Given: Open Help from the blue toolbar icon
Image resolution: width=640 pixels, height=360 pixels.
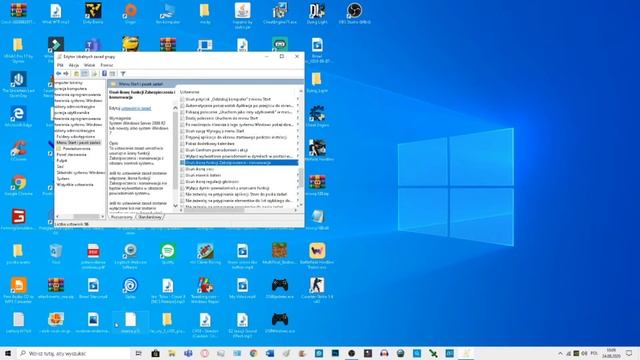Looking at the screenshot, I should 104,73.
